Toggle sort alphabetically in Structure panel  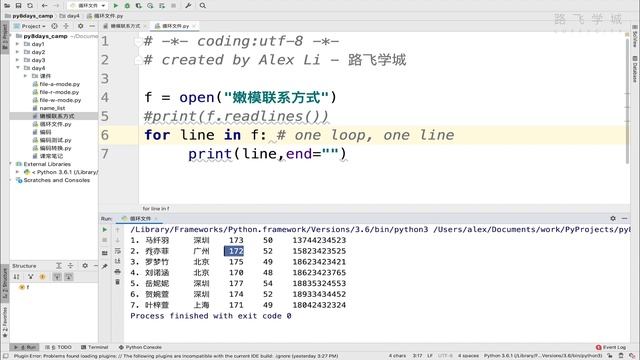[17, 277]
